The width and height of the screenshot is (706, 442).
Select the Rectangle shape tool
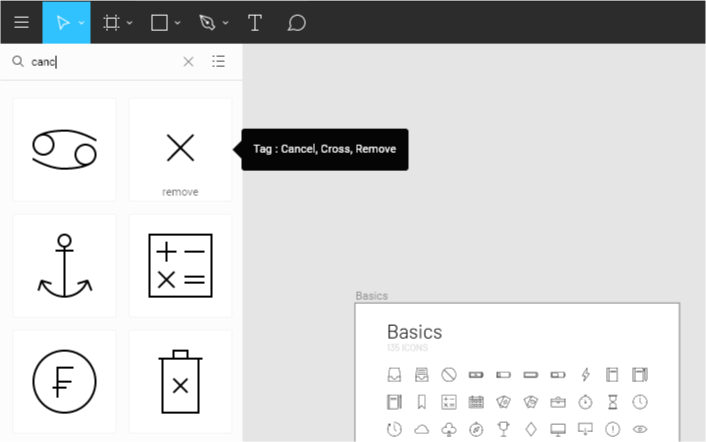pyautogui.click(x=159, y=23)
